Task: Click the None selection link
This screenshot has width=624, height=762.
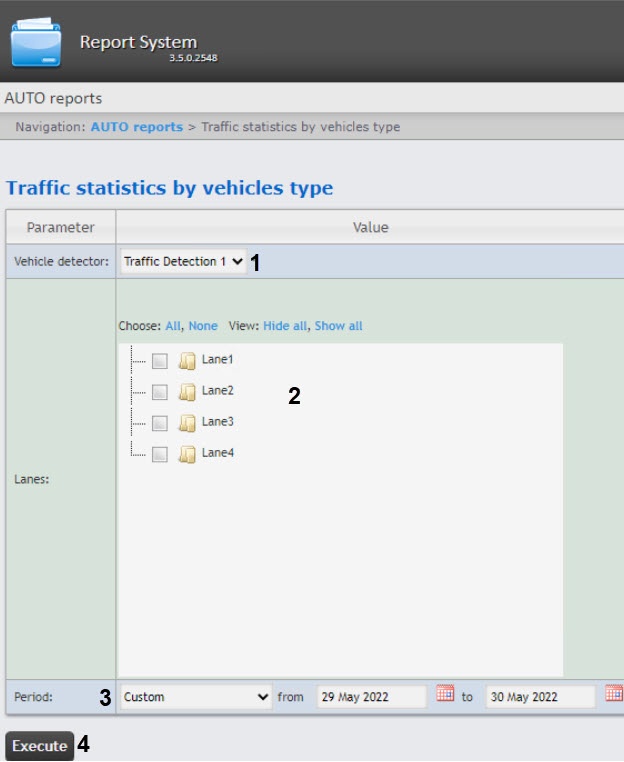Action: tap(203, 326)
